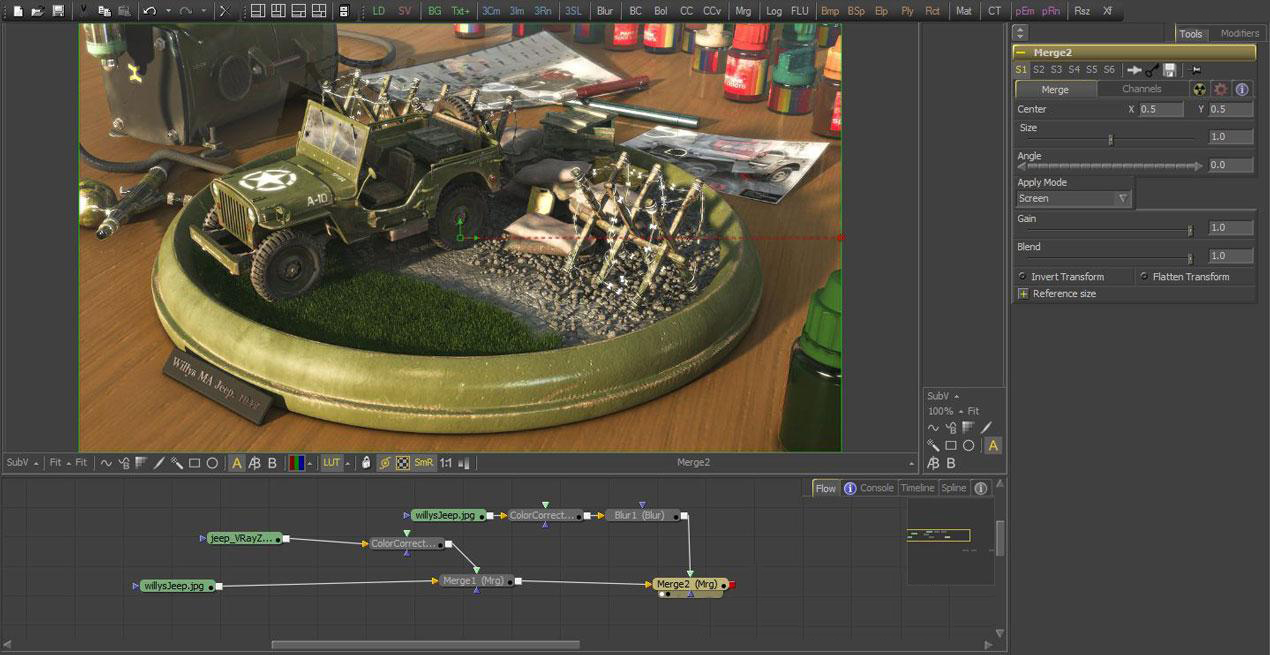1270x655 pixels.
Task: Click the Undo arrow icon
Action: click(149, 11)
